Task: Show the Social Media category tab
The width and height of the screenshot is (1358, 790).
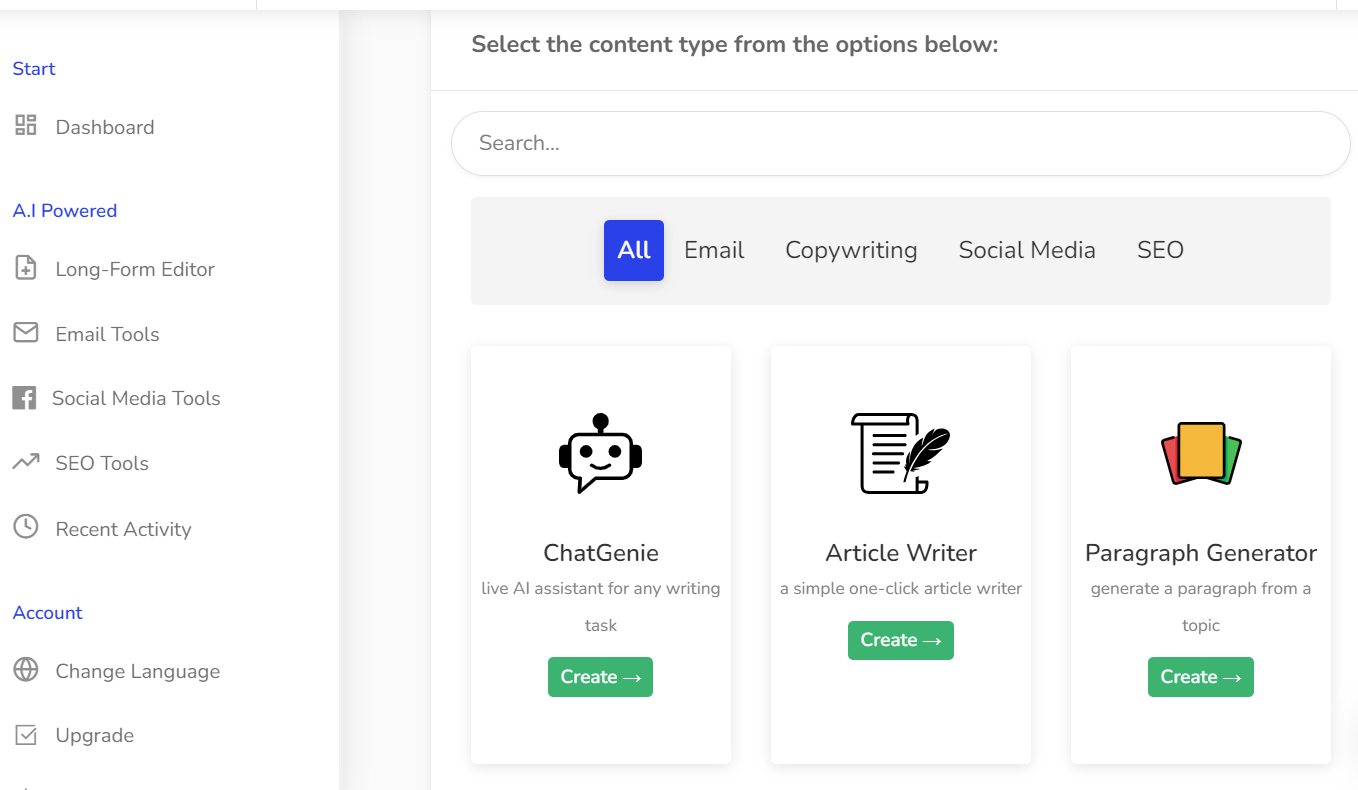Action: tap(1027, 250)
